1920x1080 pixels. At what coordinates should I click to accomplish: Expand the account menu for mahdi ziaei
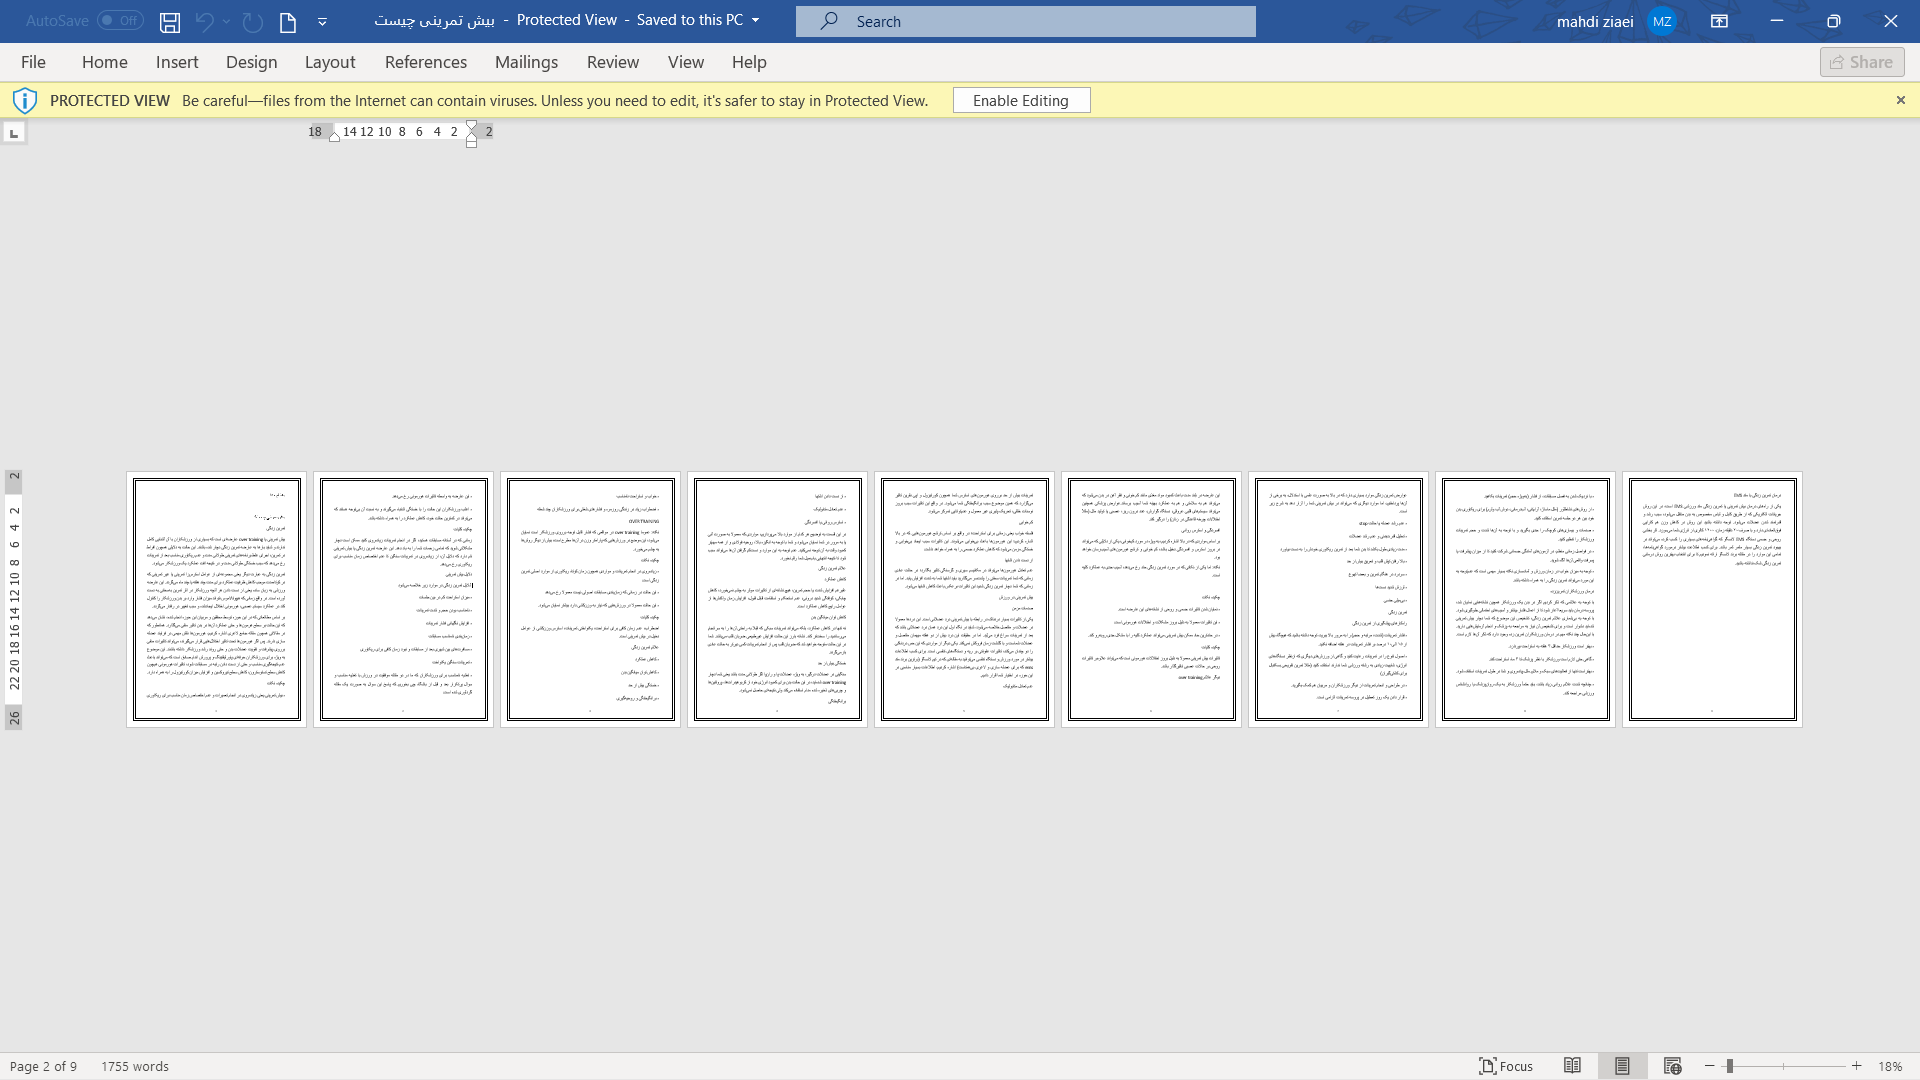pyautogui.click(x=1662, y=21)
